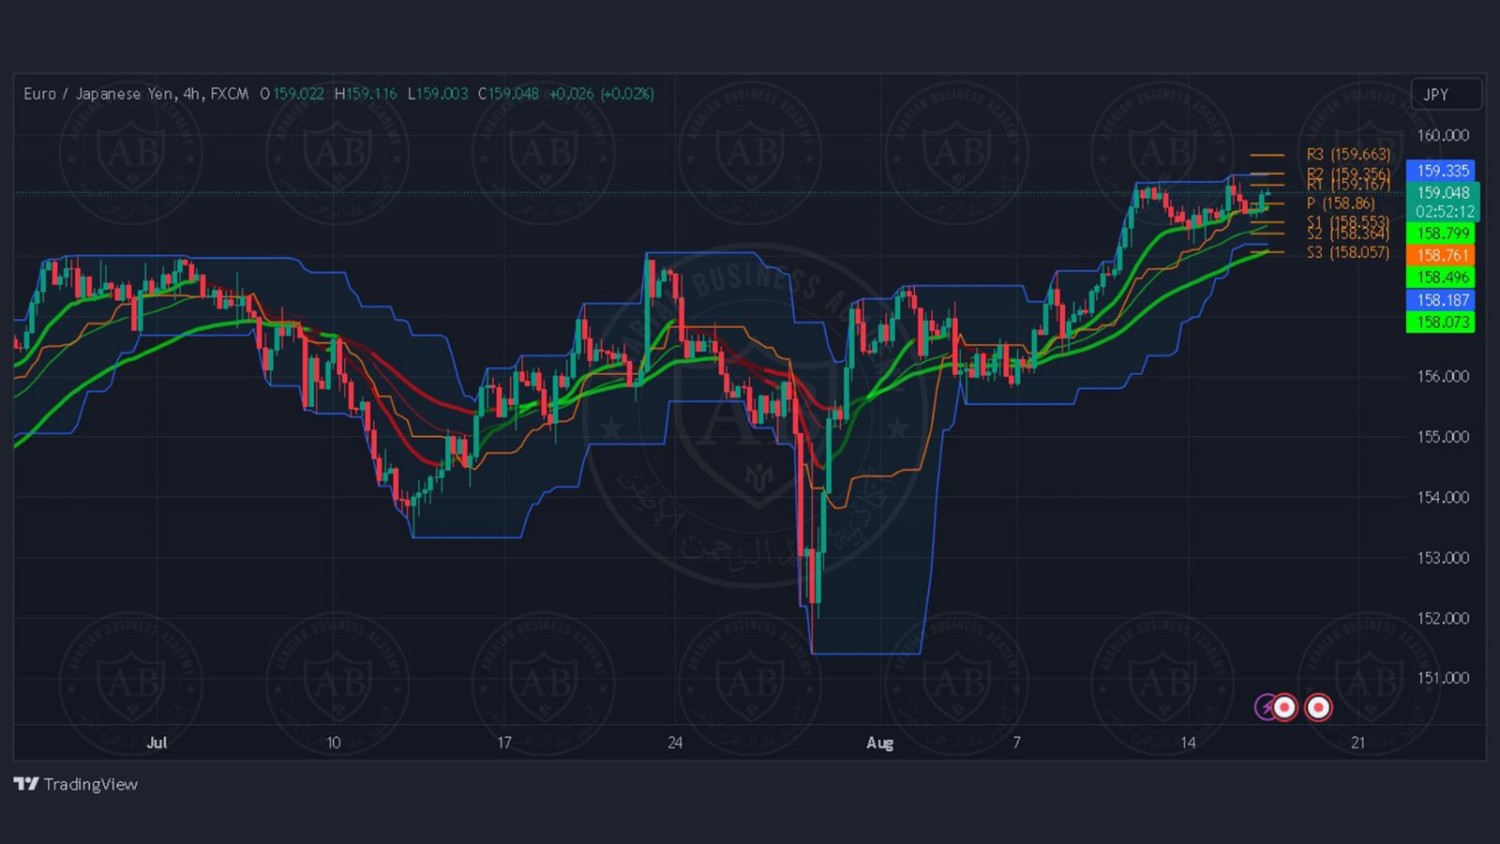Image resolution: width=1500 pixels, height=844 pixels.
Task: Click the 21 date label on the time axis
Action: [1358, 743]
